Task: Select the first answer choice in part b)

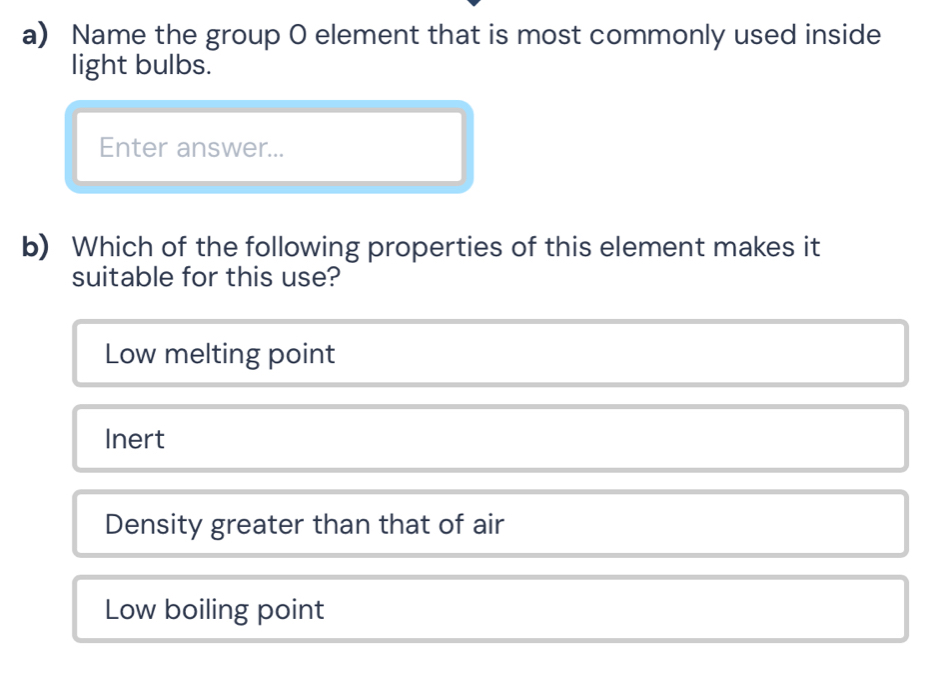Action: [491, 353]
